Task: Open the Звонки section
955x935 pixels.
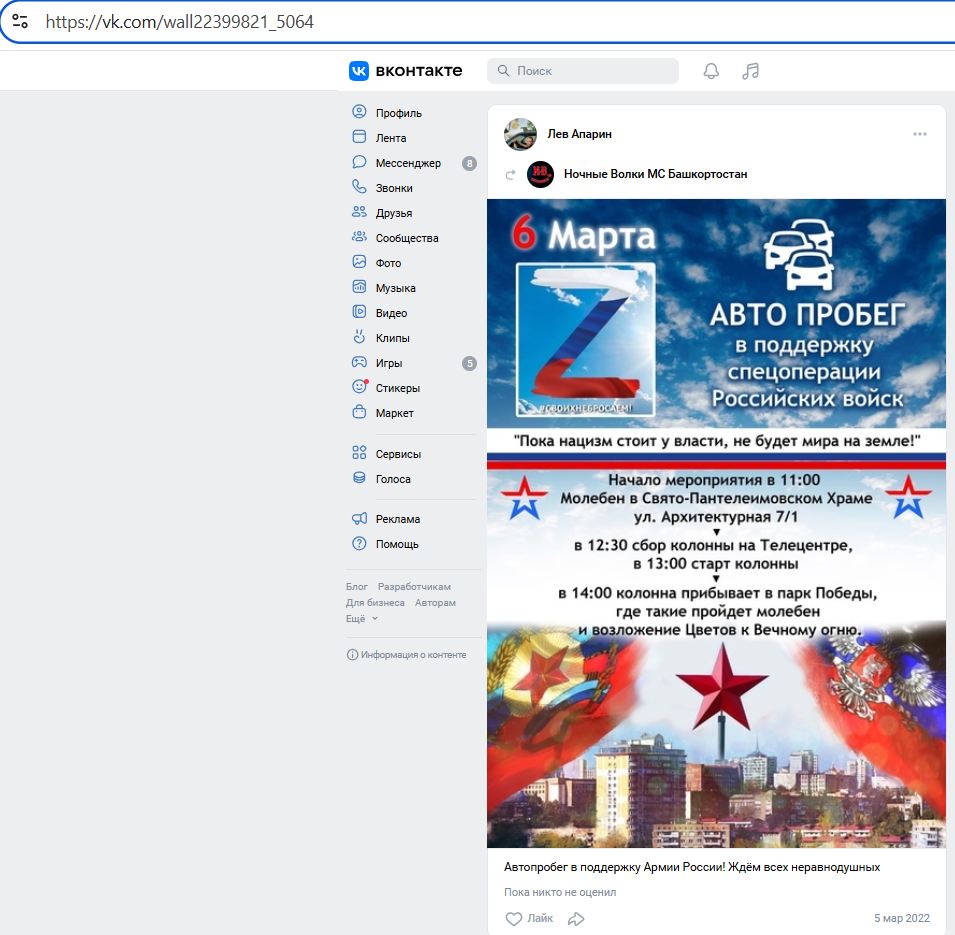Action: 393,187
